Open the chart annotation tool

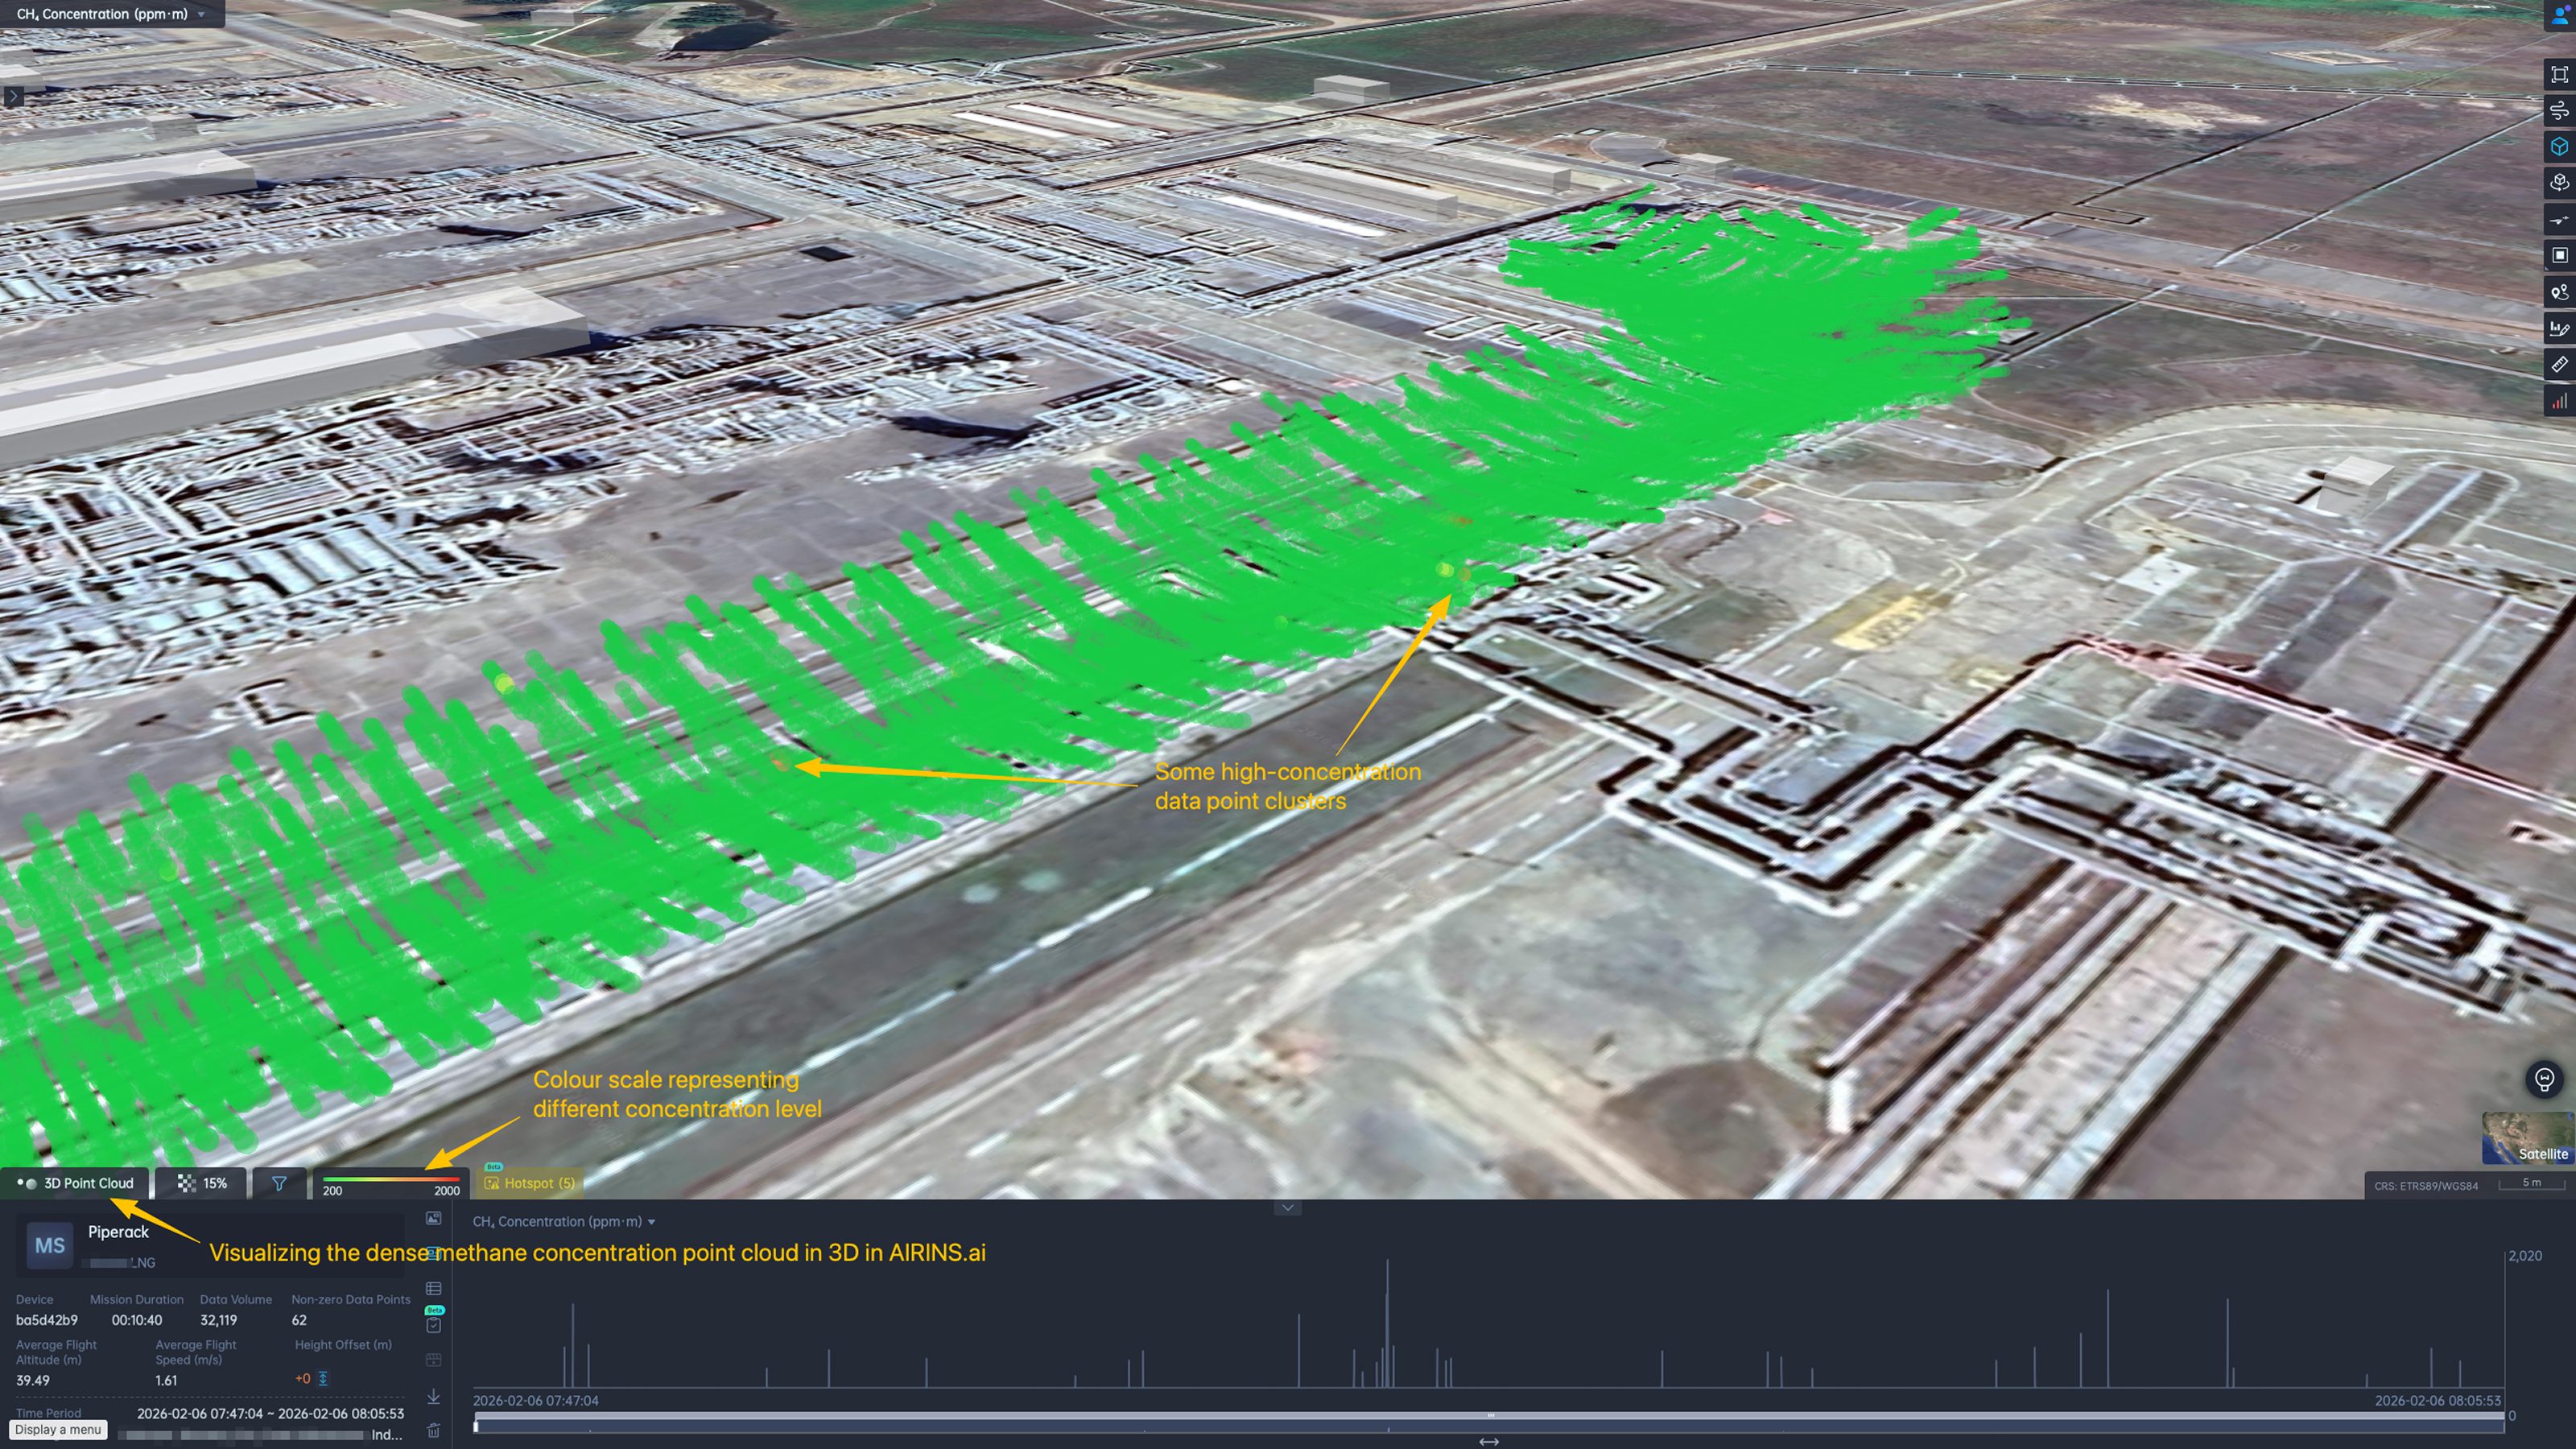2558,328
